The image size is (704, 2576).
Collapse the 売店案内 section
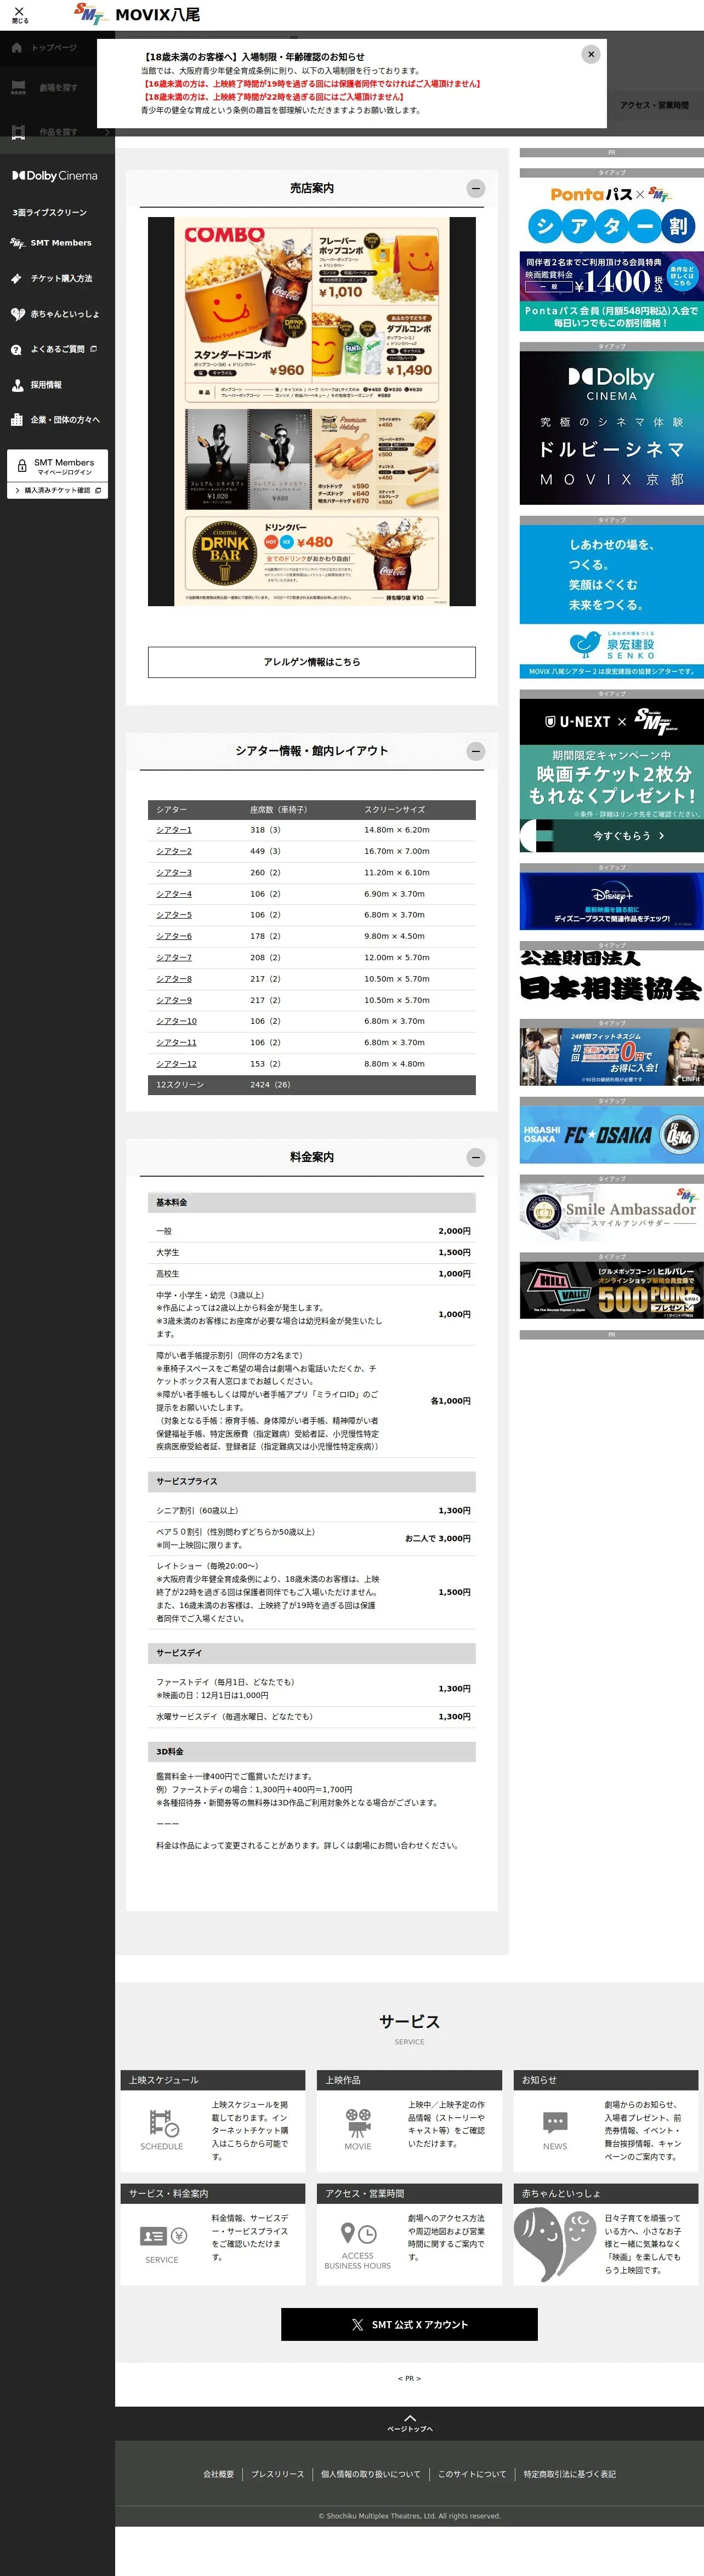click(x=476, y=188)
